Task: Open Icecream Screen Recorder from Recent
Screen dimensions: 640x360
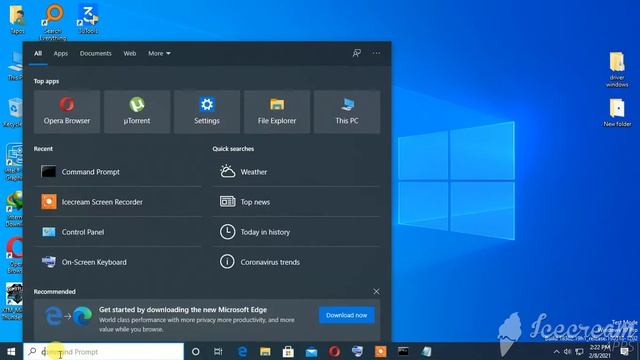Action: [x=118, y=202]
